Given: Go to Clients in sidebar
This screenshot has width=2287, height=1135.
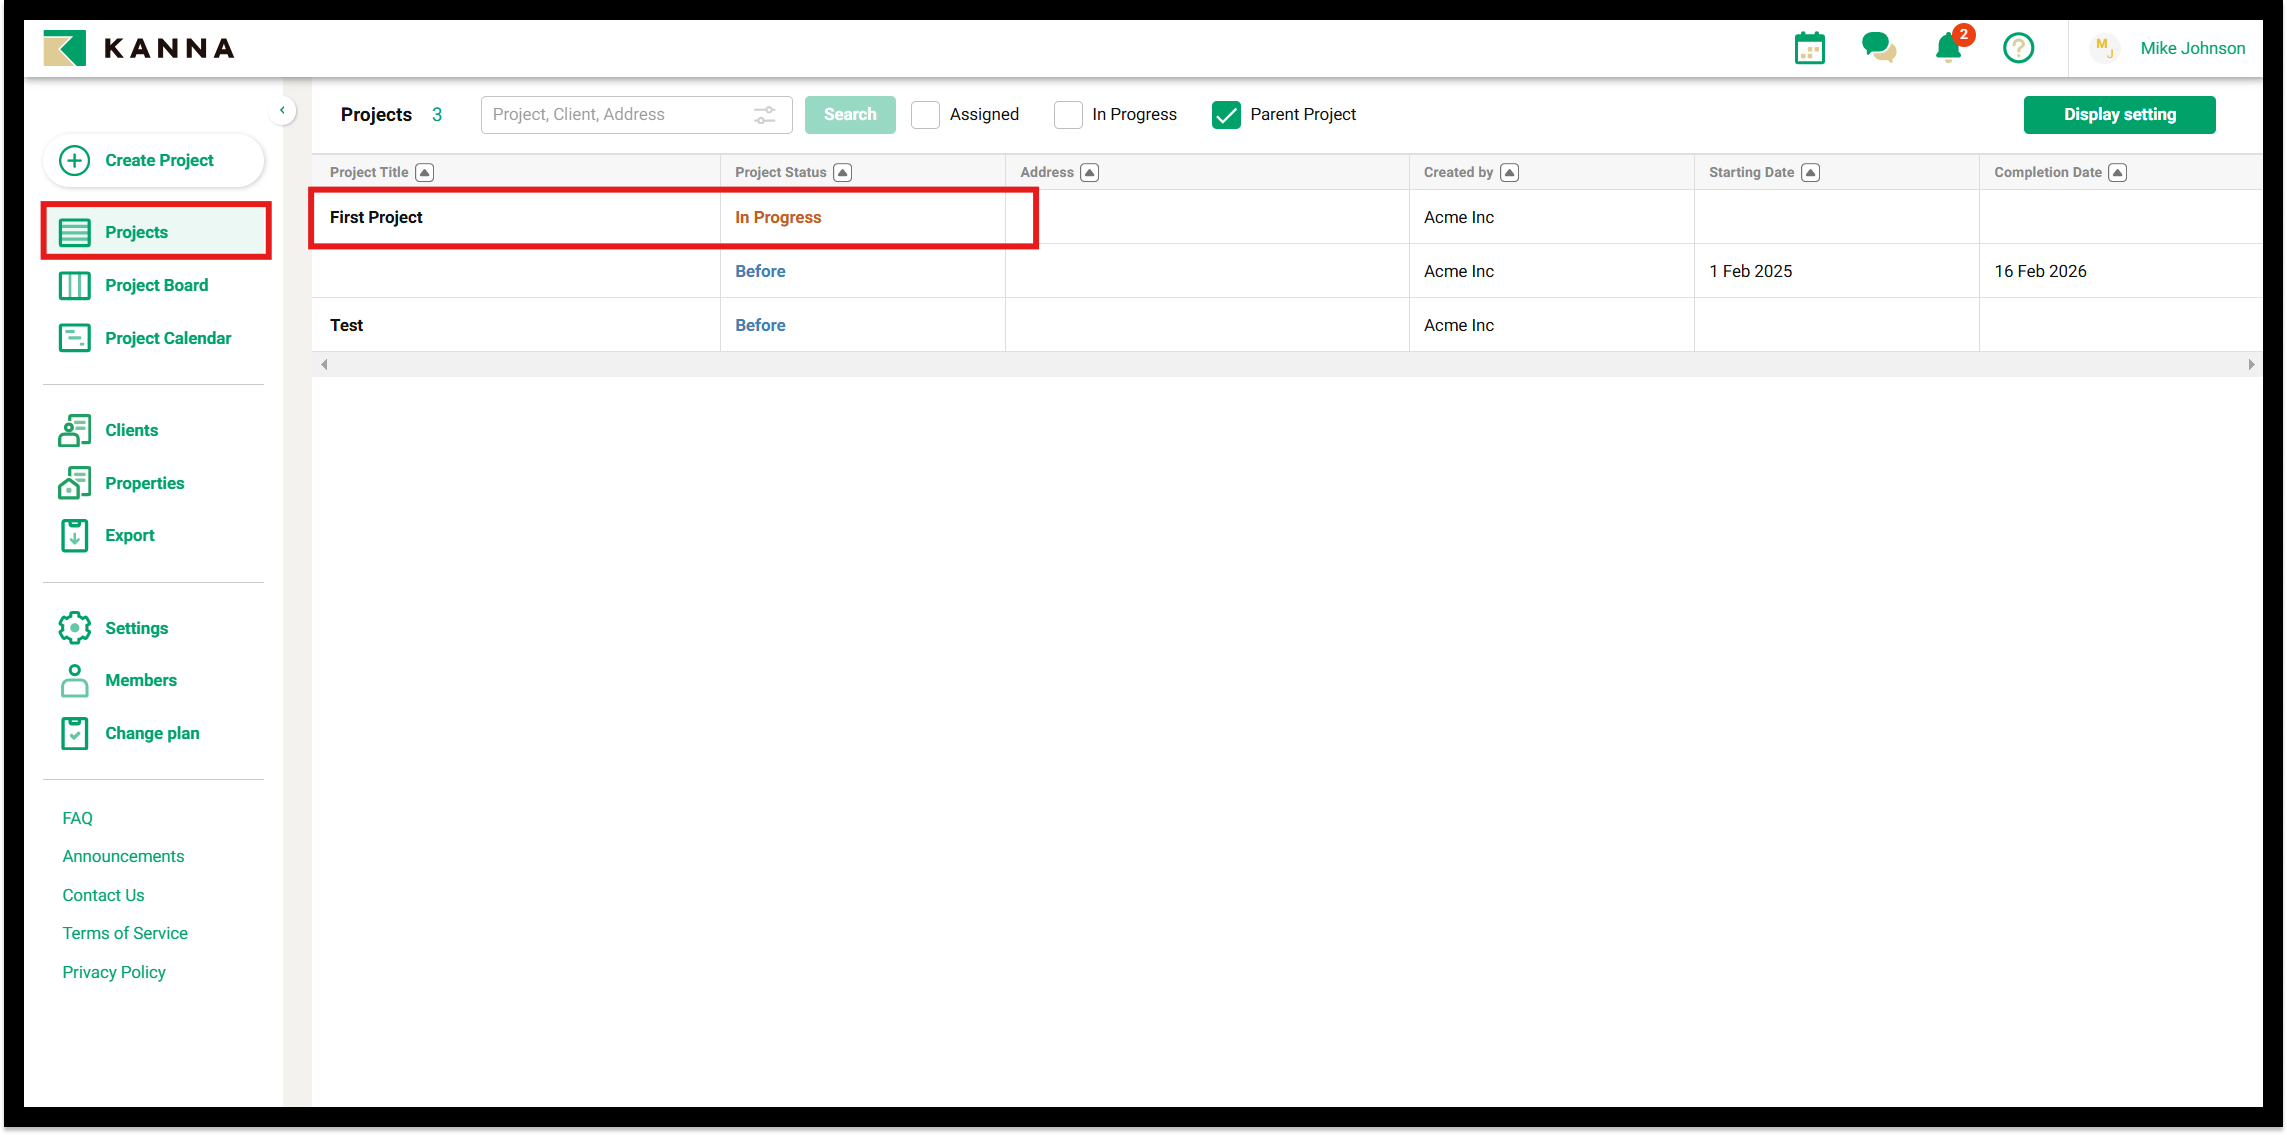Looking at the screenshot, I should click(131, 430).
